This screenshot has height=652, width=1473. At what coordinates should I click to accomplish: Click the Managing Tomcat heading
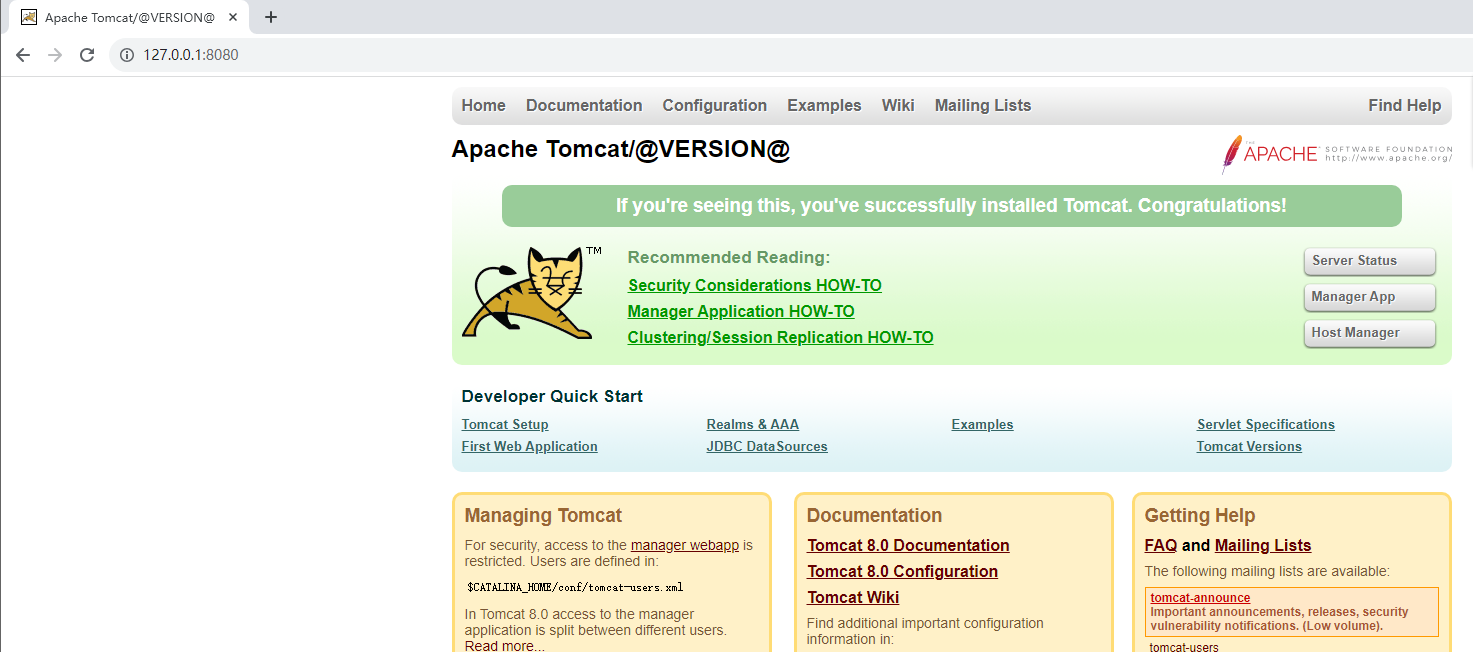[x=543, y=515]
